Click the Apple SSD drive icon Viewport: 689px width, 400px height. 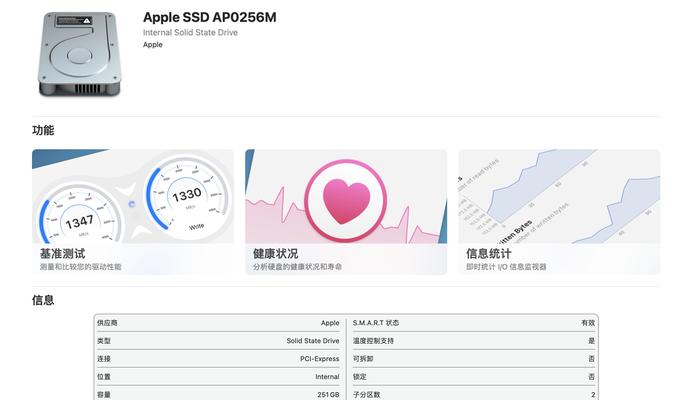pyautogui.click(x=80, y=54)
